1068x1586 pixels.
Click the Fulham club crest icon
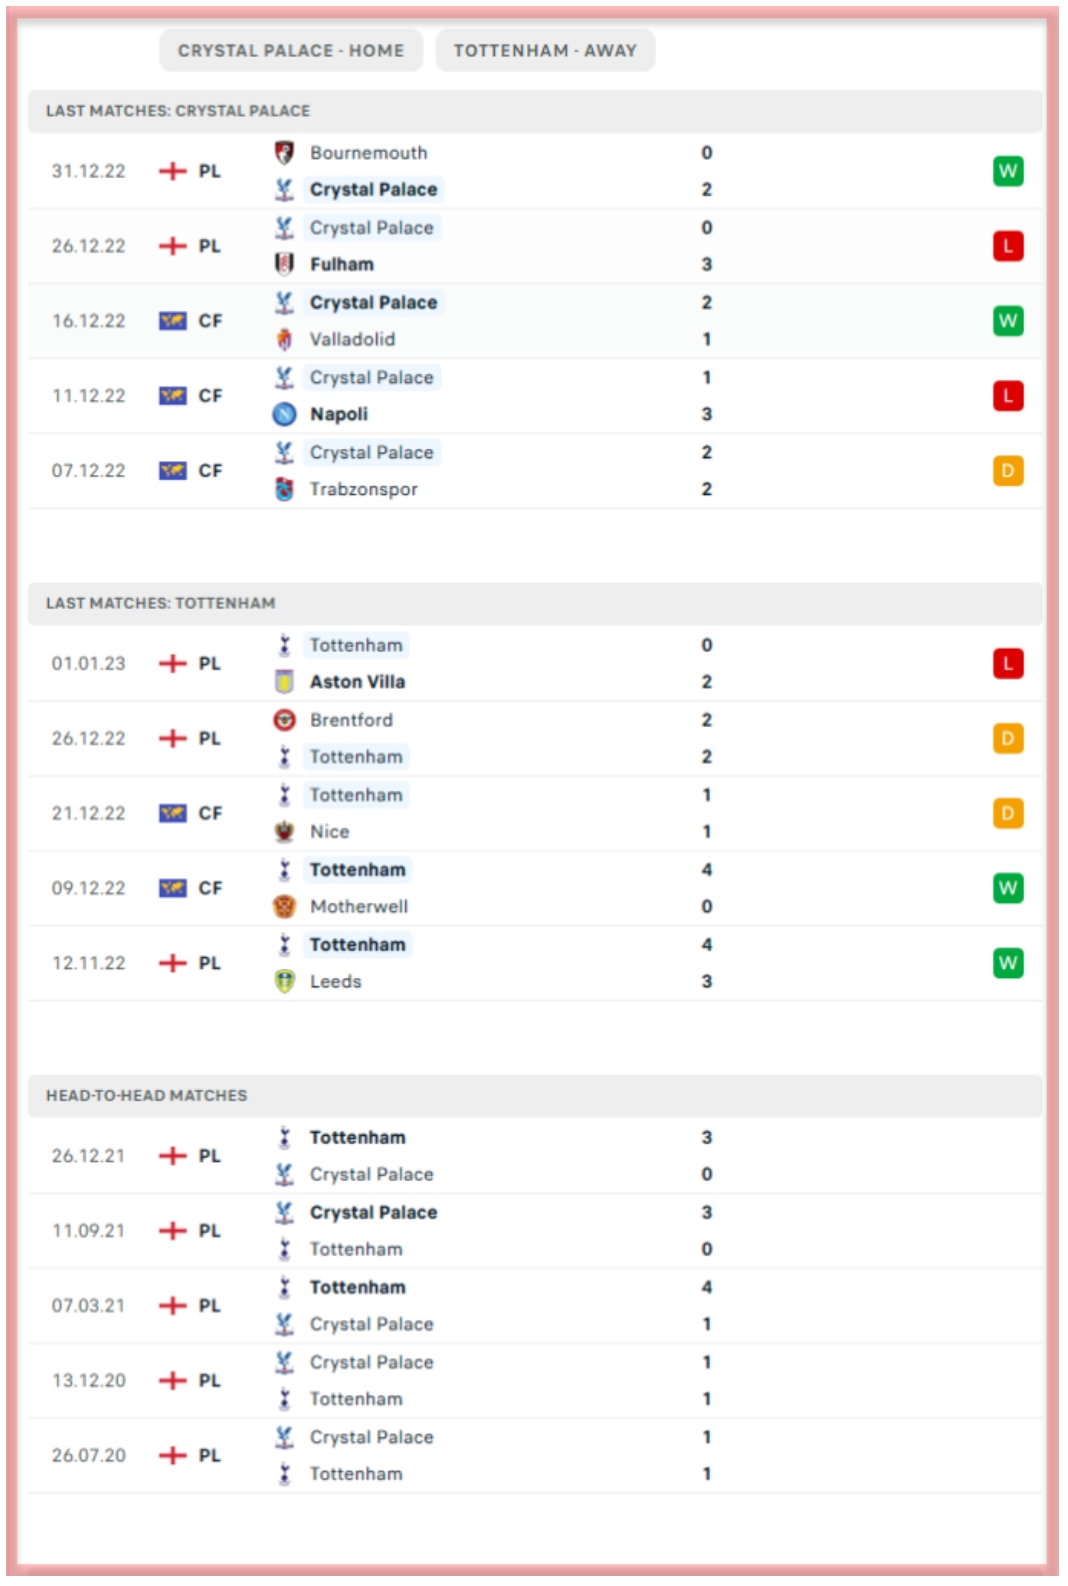pos(284,264)
